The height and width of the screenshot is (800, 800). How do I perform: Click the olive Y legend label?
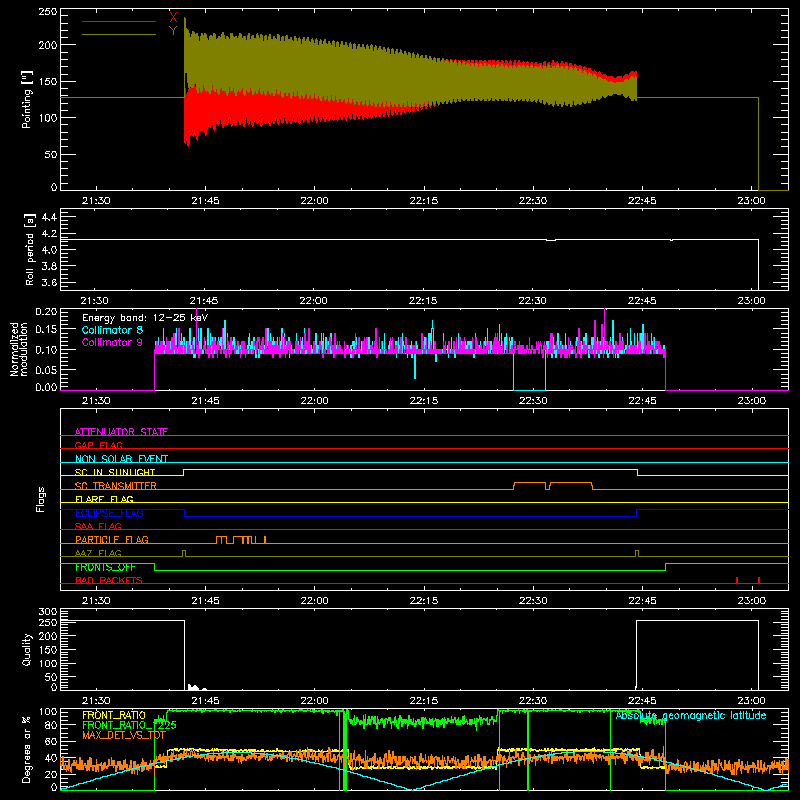click(x=173, y=31)
